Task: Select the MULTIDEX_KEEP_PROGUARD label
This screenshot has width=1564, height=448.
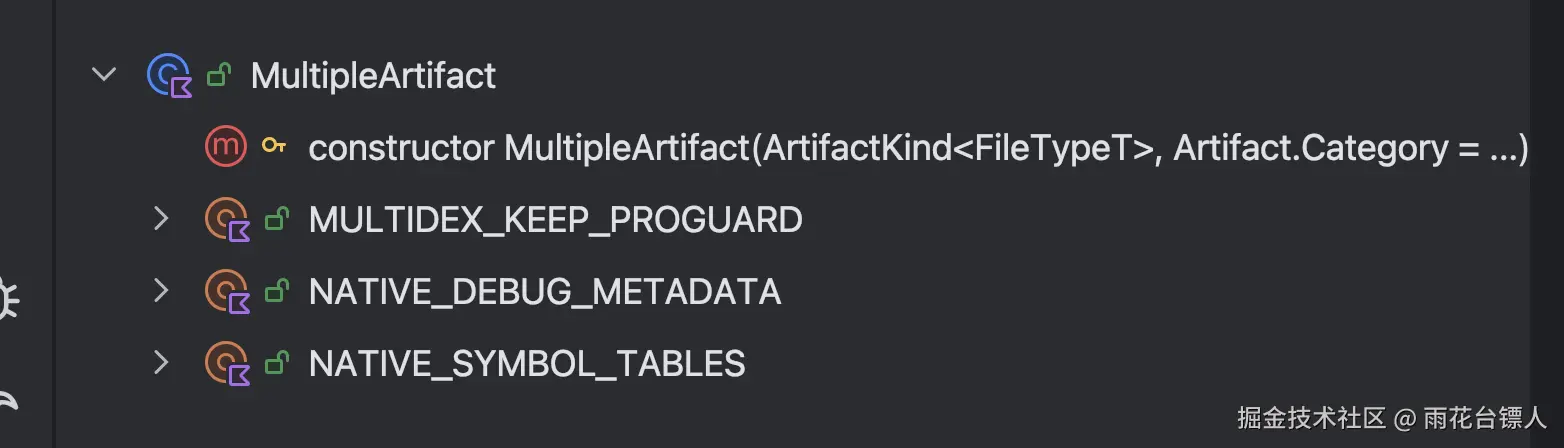Action: pyautogui.click(x=555, y=220)
